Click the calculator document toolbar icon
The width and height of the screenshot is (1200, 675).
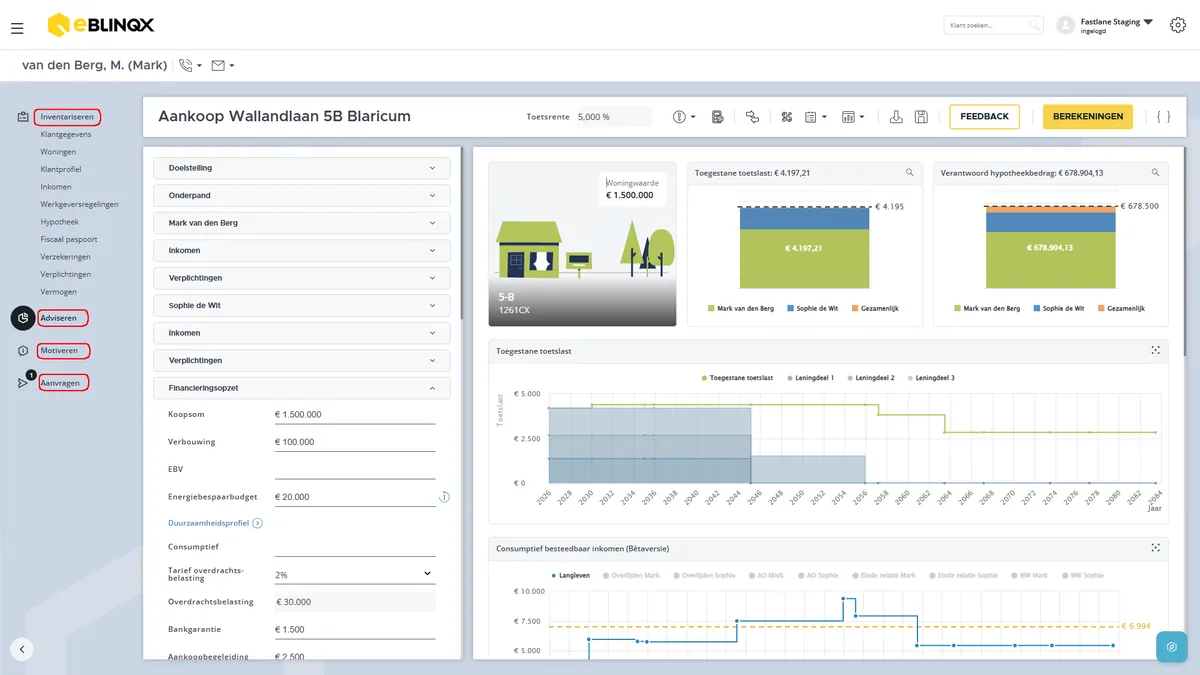coord(717,117)
